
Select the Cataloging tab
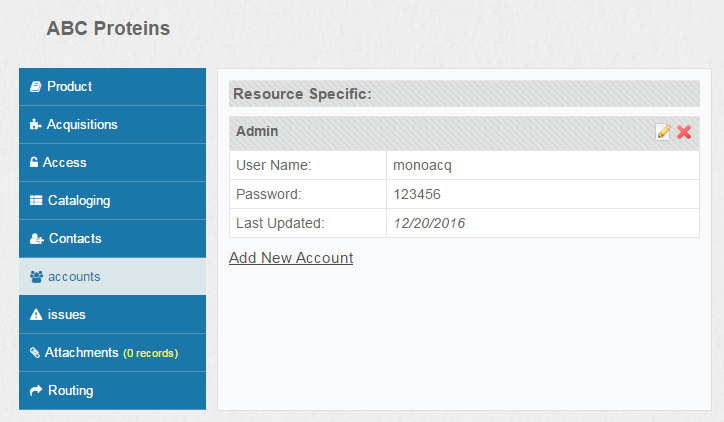pyautogui.click(x=112, y=200)
